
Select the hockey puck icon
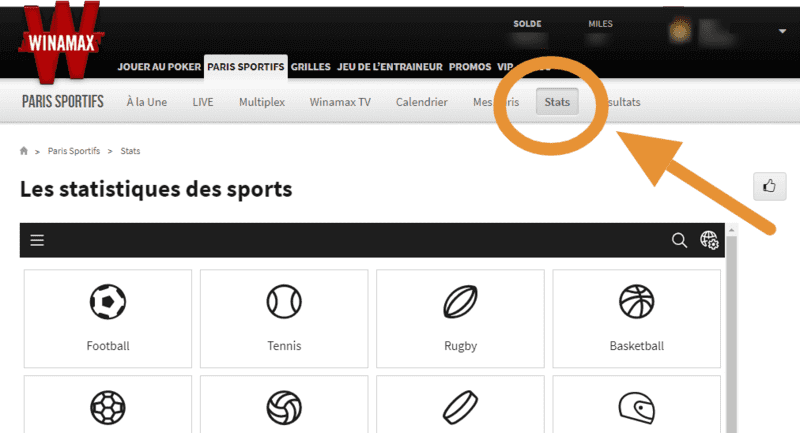coord(460,407)
